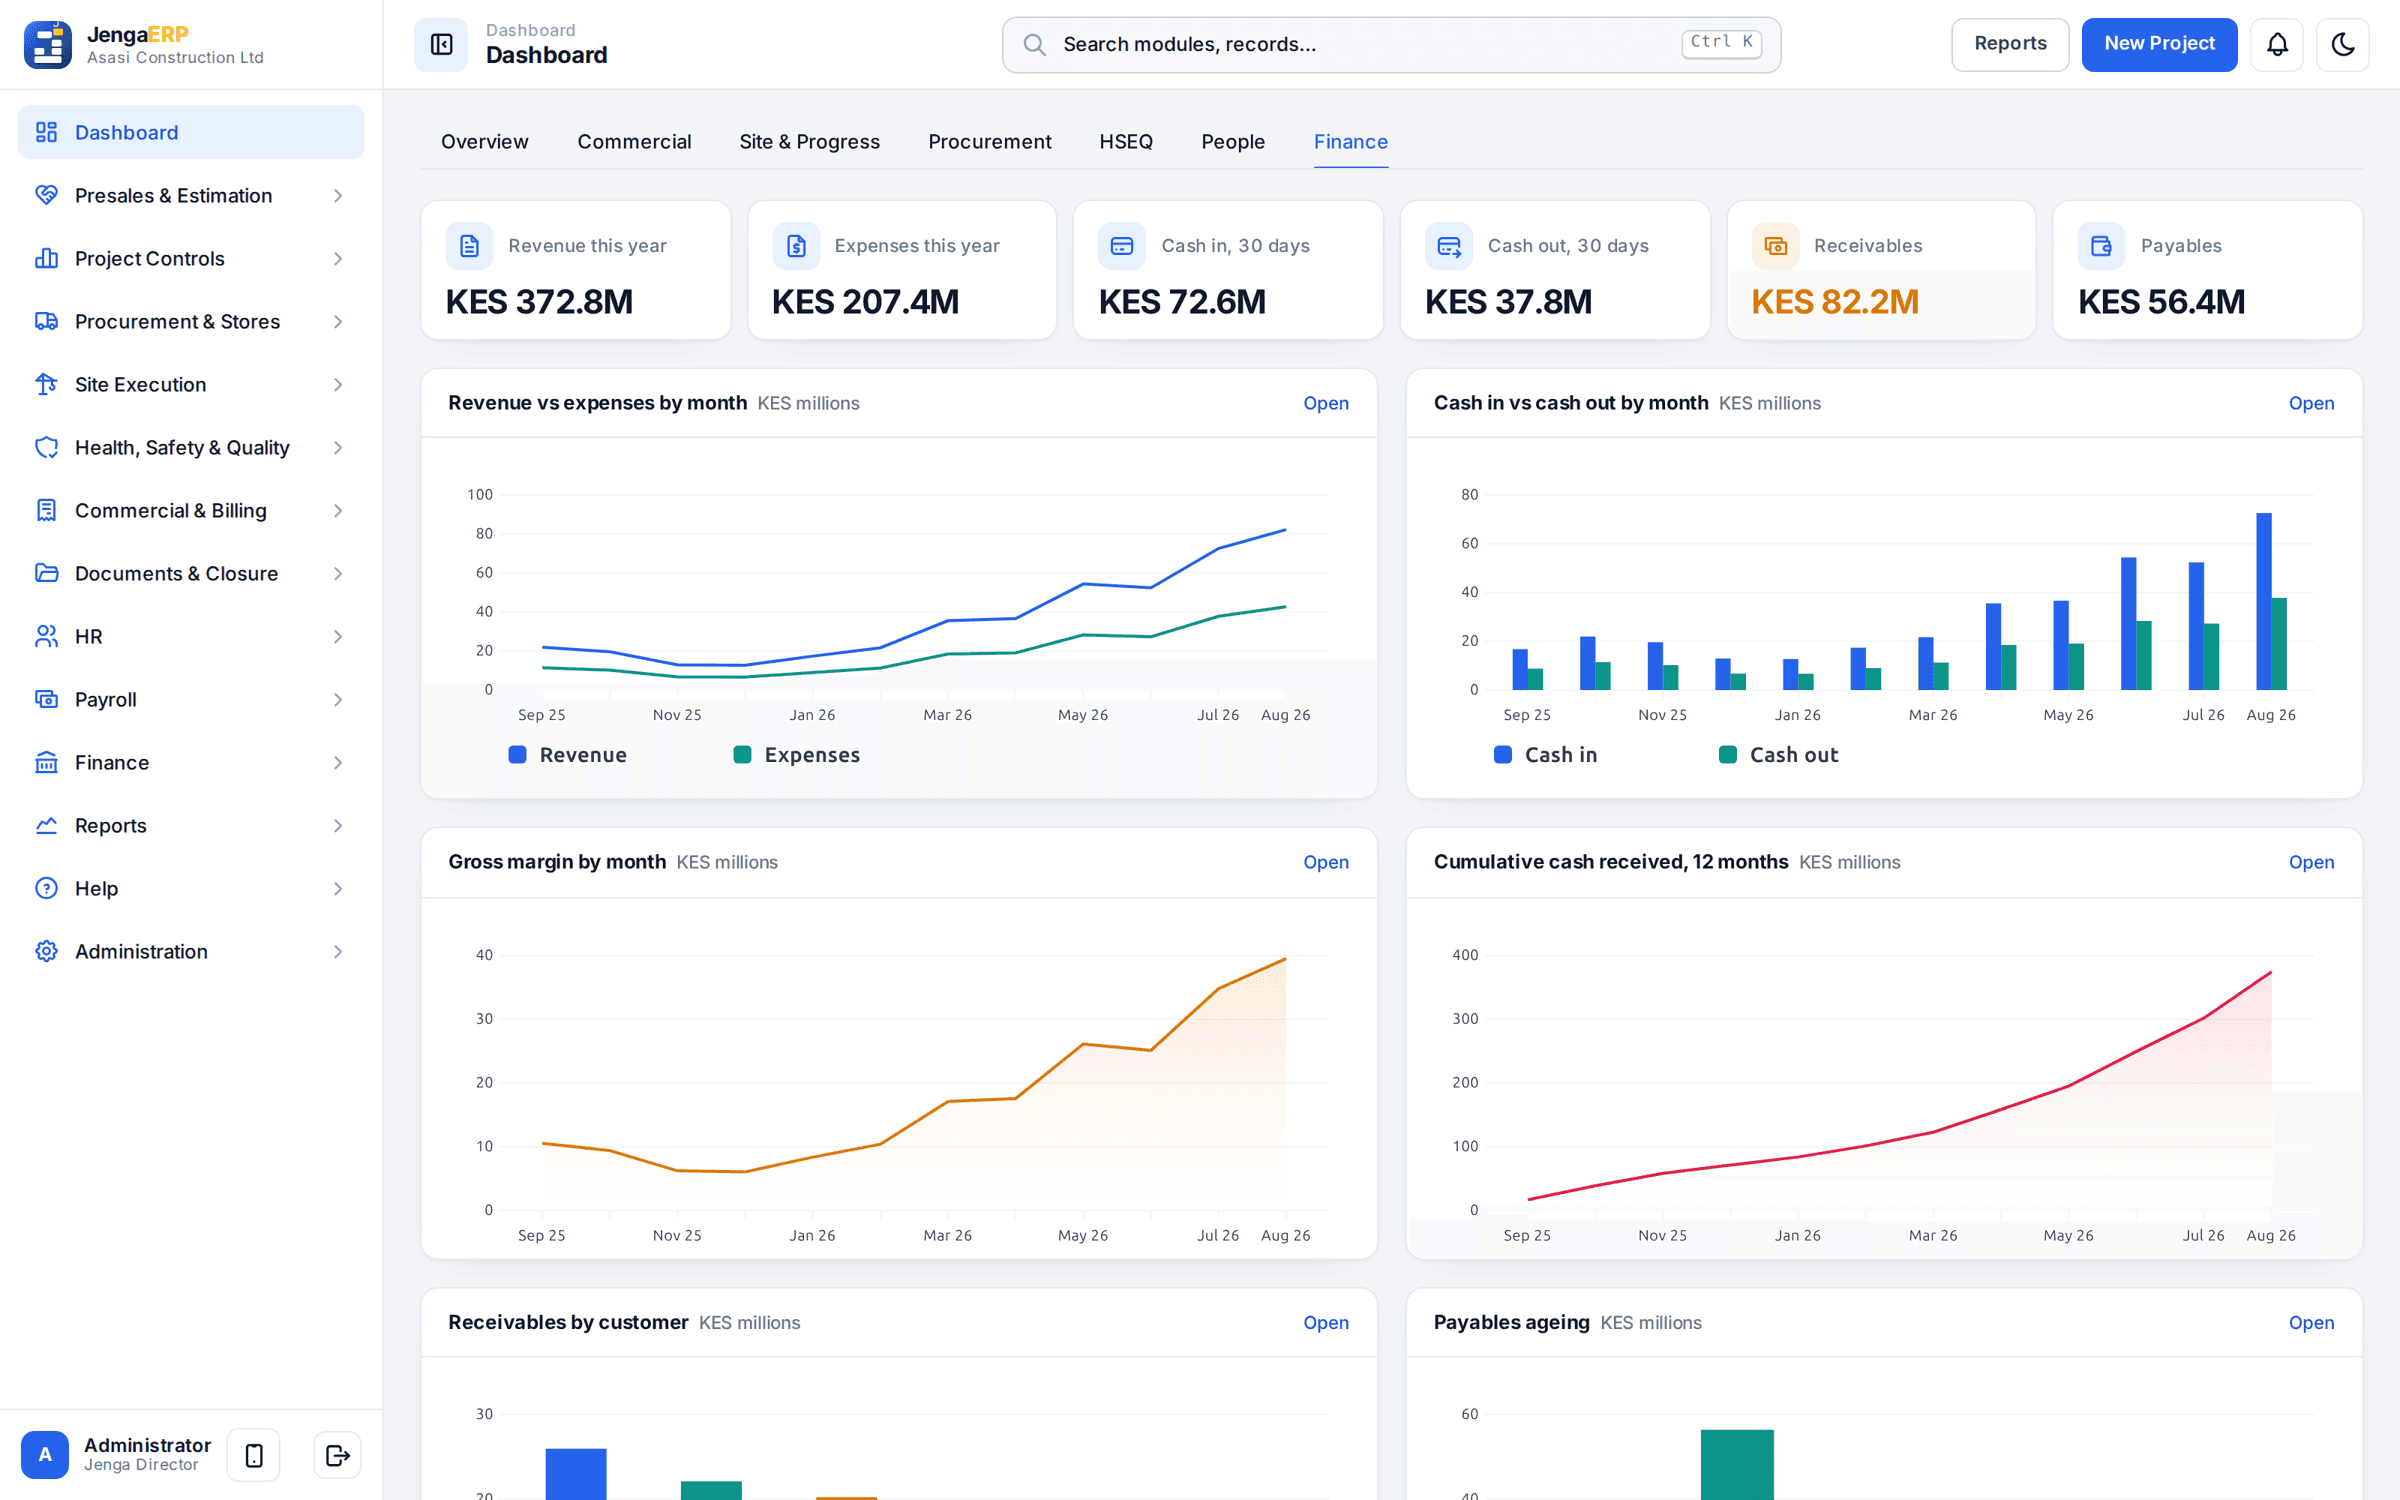Click the Commercial & Billing receipt icon

[46, 510]
